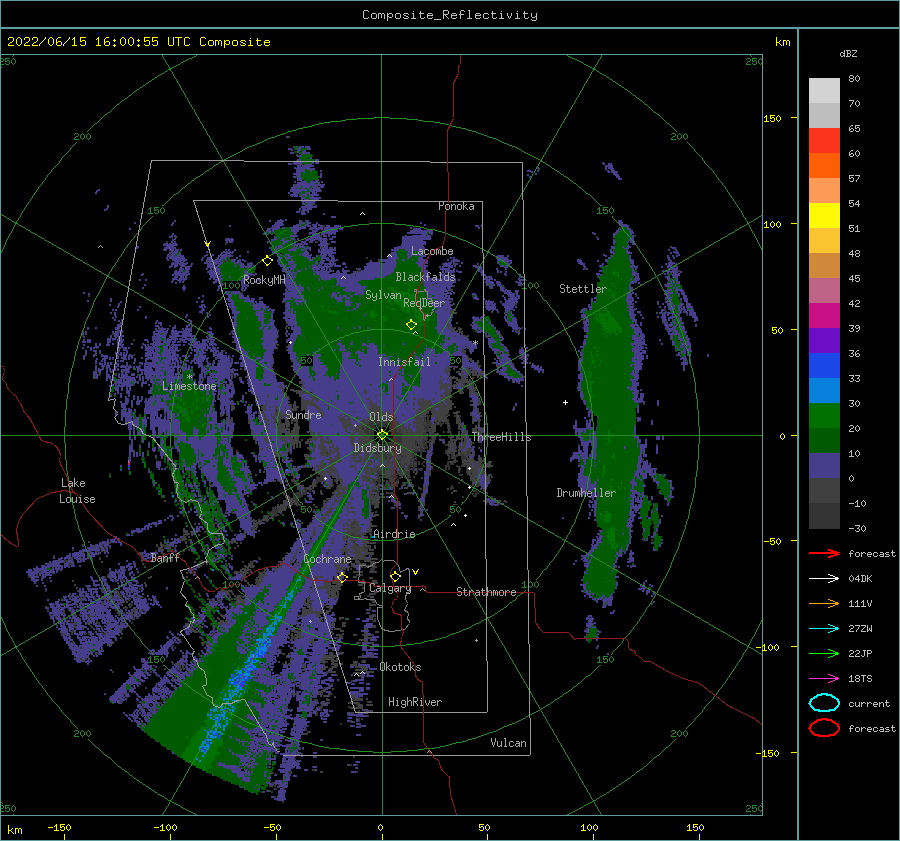The image size is (900, 841).
Task: Click the Didsbury town label
Action: coord(378,448)
